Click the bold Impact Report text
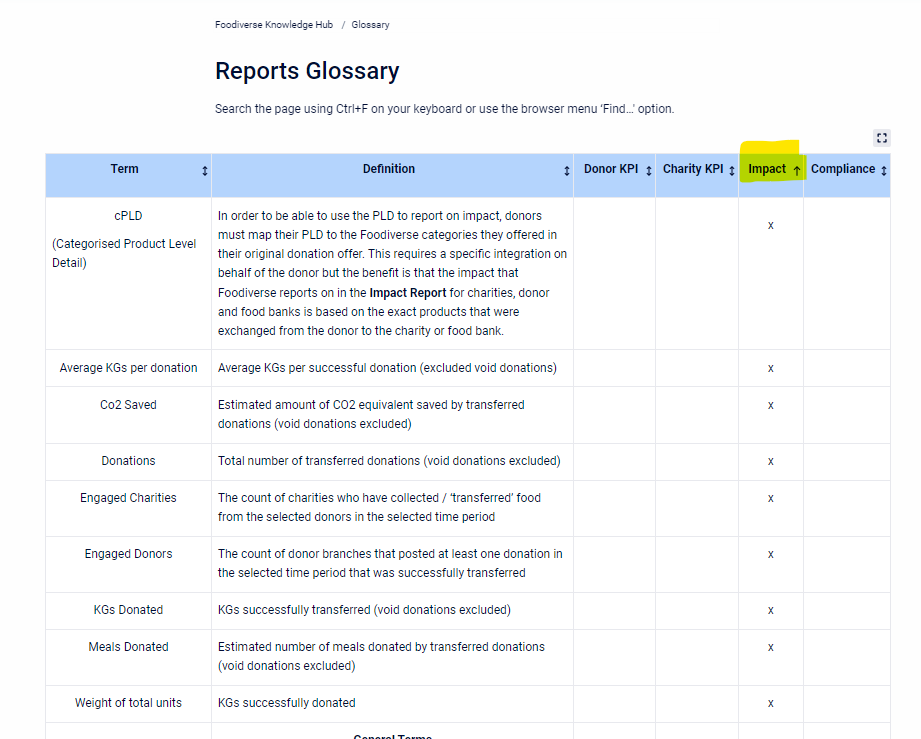Image resolution: width=921 pixels, height=739 pixels. click(408, 293)
